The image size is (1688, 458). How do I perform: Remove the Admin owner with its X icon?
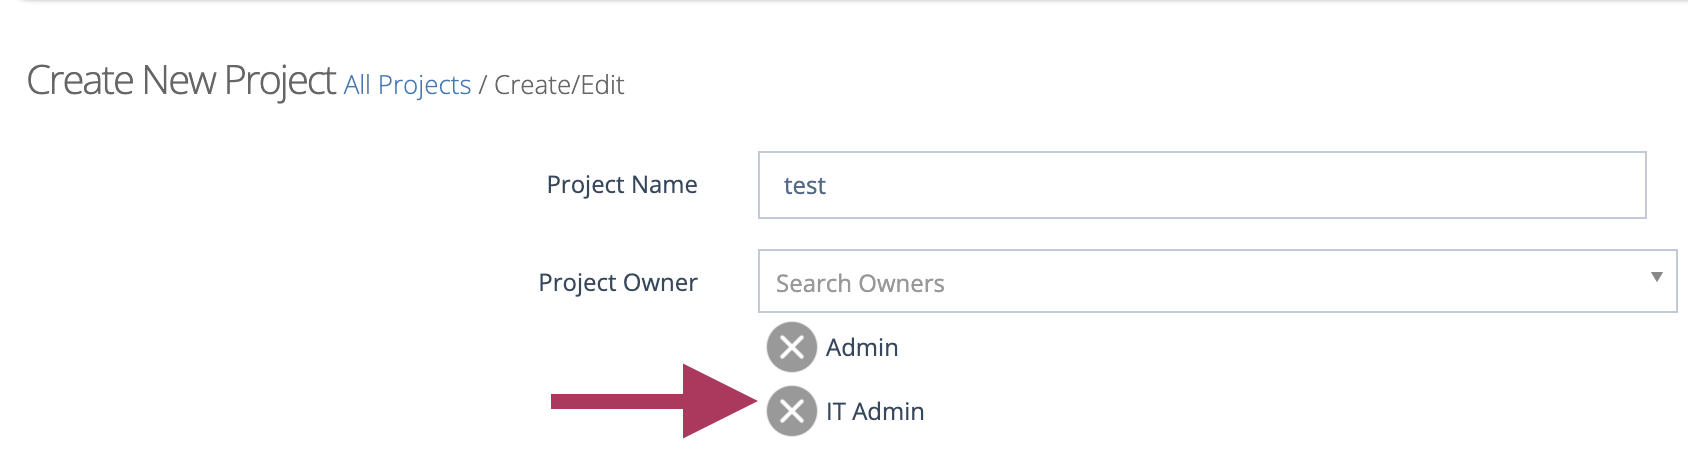791,347
